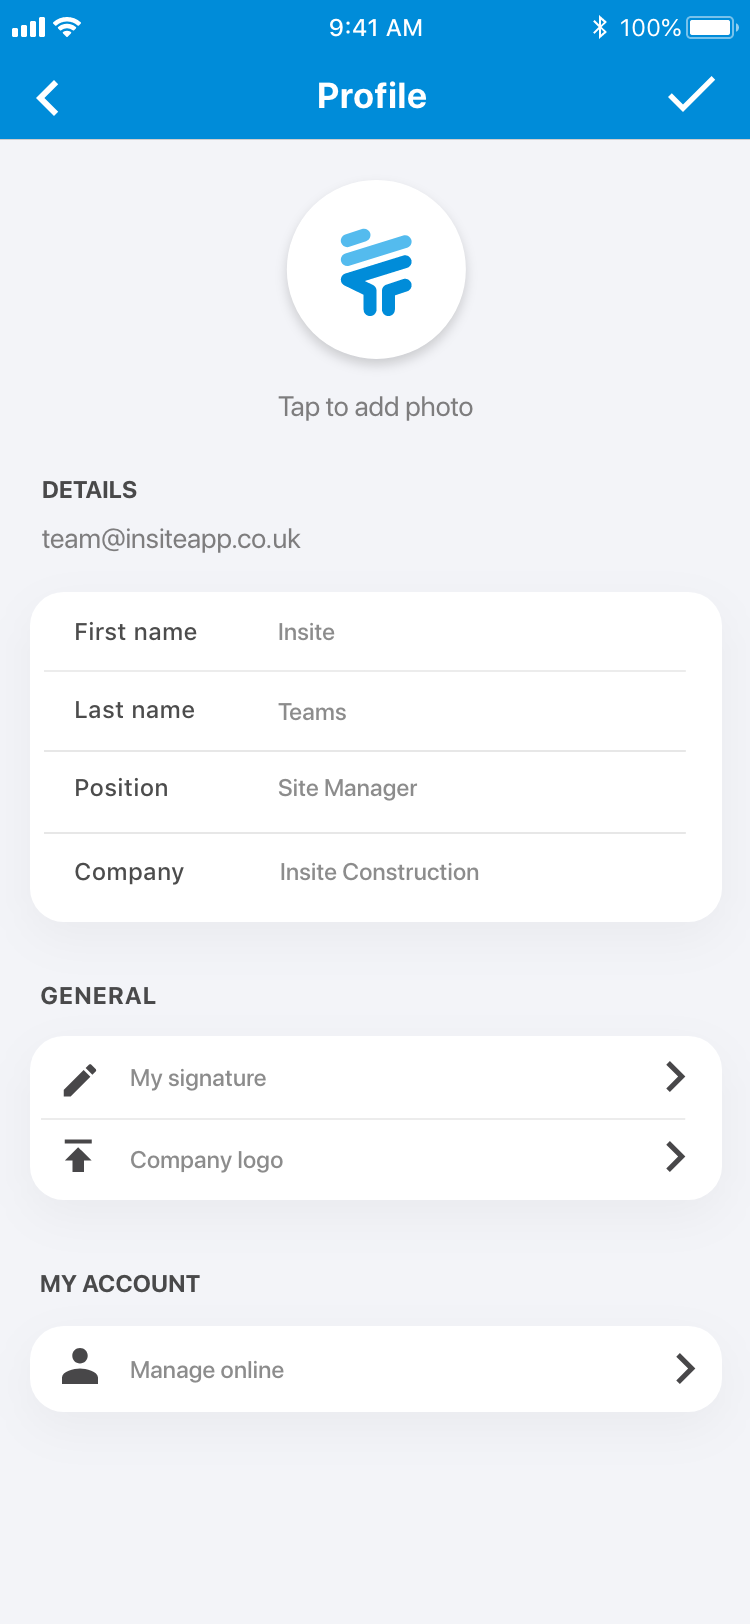Open the My signature menu item

pos(376,1078)
